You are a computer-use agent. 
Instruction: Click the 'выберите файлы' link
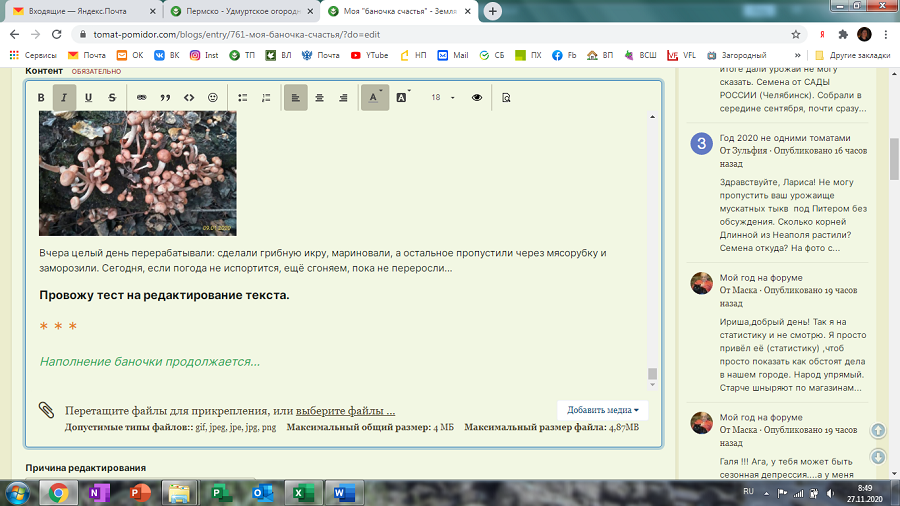pos(345,411)
